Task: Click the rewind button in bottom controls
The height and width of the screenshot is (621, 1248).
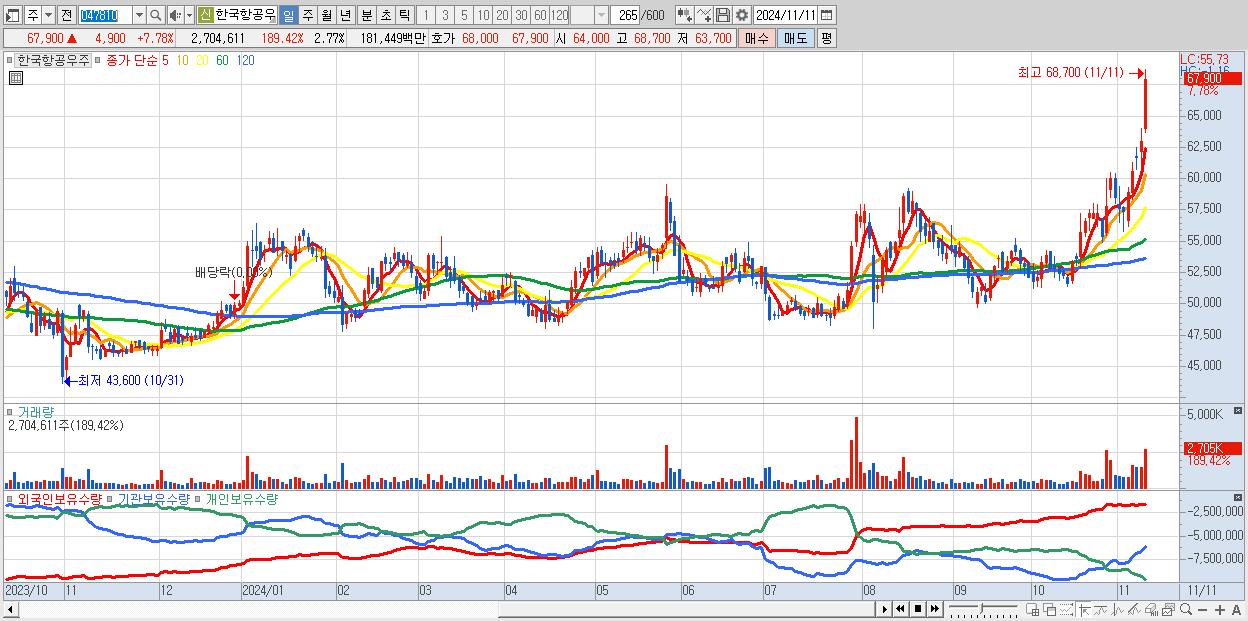Action: point(900,609)
